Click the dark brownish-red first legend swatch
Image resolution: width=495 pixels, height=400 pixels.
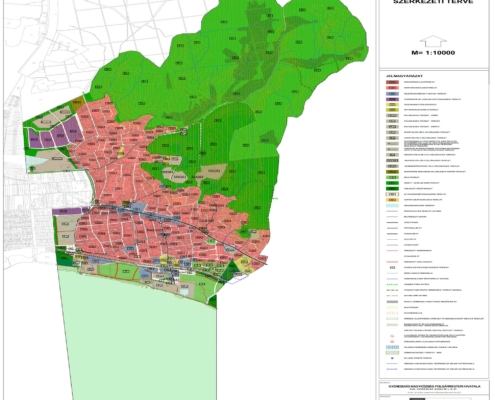coord(392,82)
